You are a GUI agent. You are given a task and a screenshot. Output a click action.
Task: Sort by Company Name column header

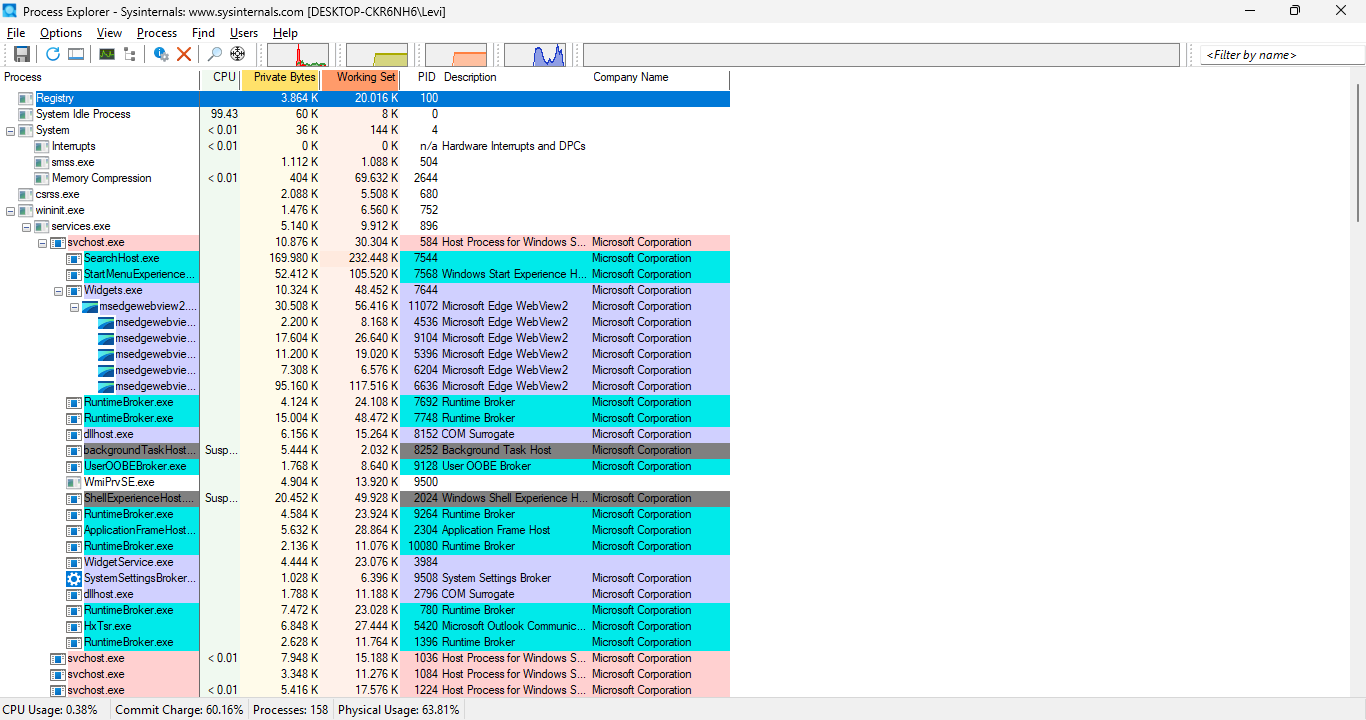660,77
